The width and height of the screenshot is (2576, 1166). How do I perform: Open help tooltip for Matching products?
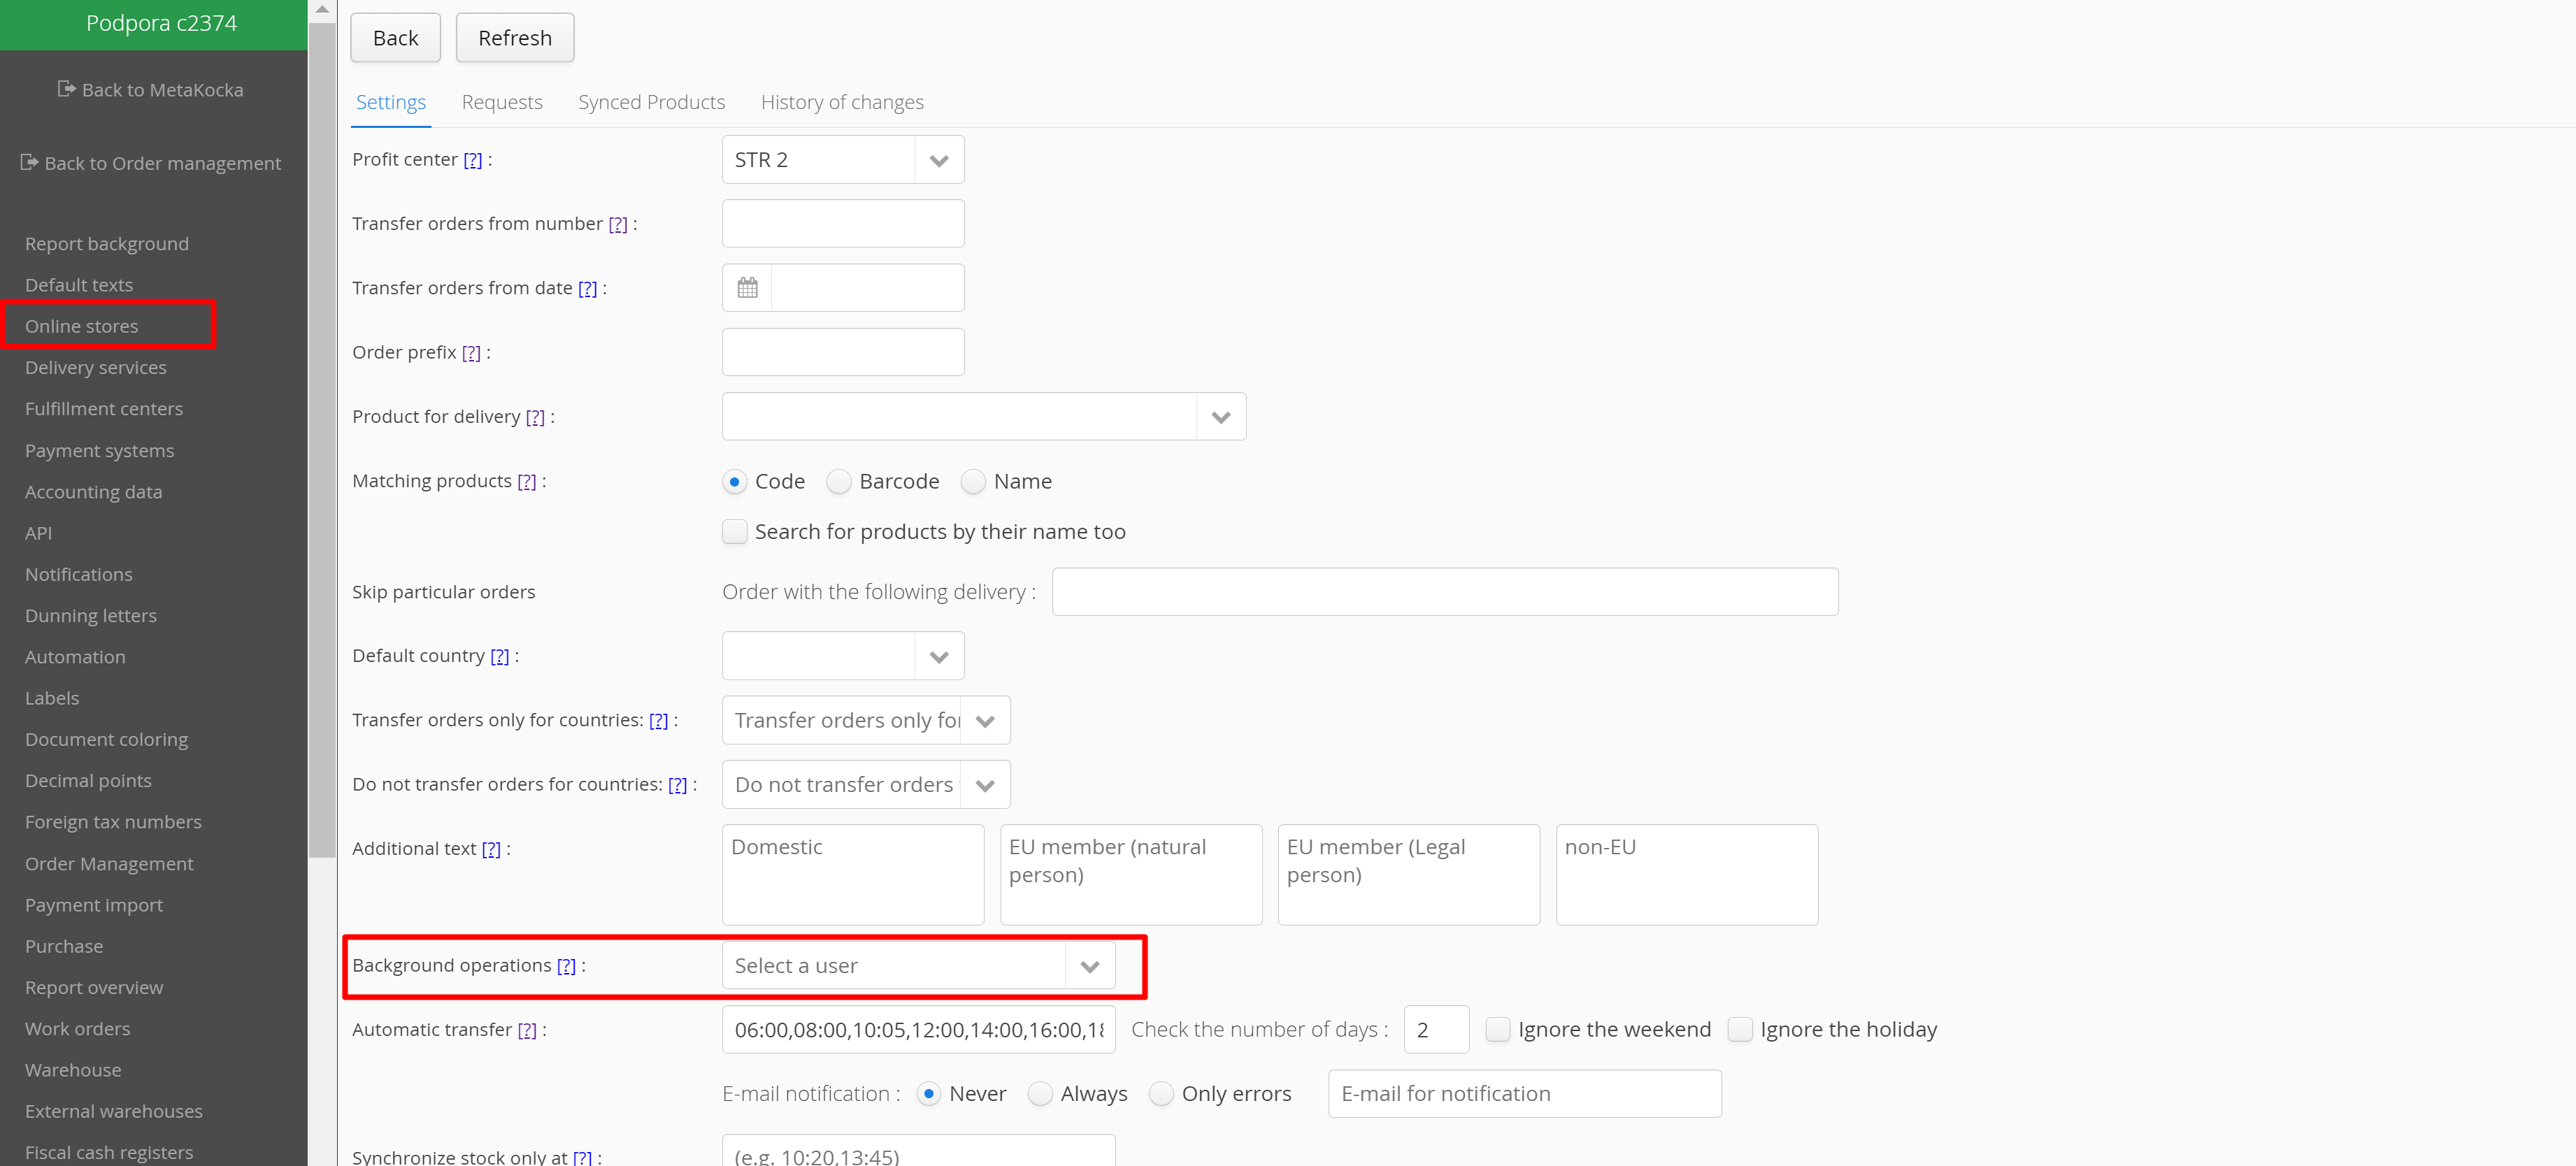pos(527,482)
